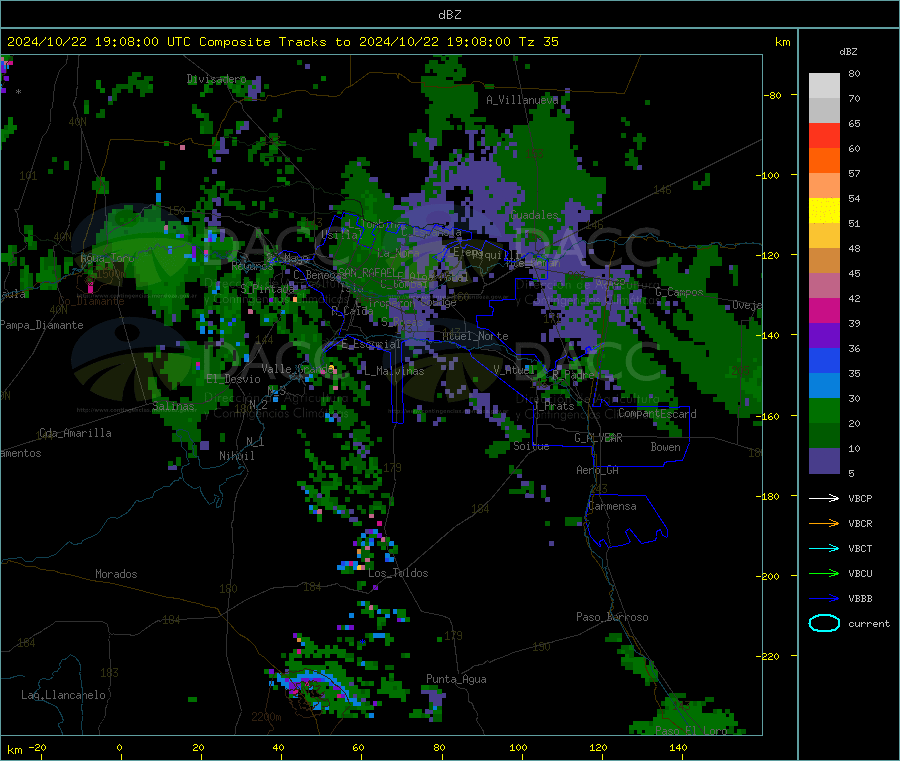Screen dimensions: 900x761
Task: Select the blue 35 dBZ color swatch
Action: 824,360
